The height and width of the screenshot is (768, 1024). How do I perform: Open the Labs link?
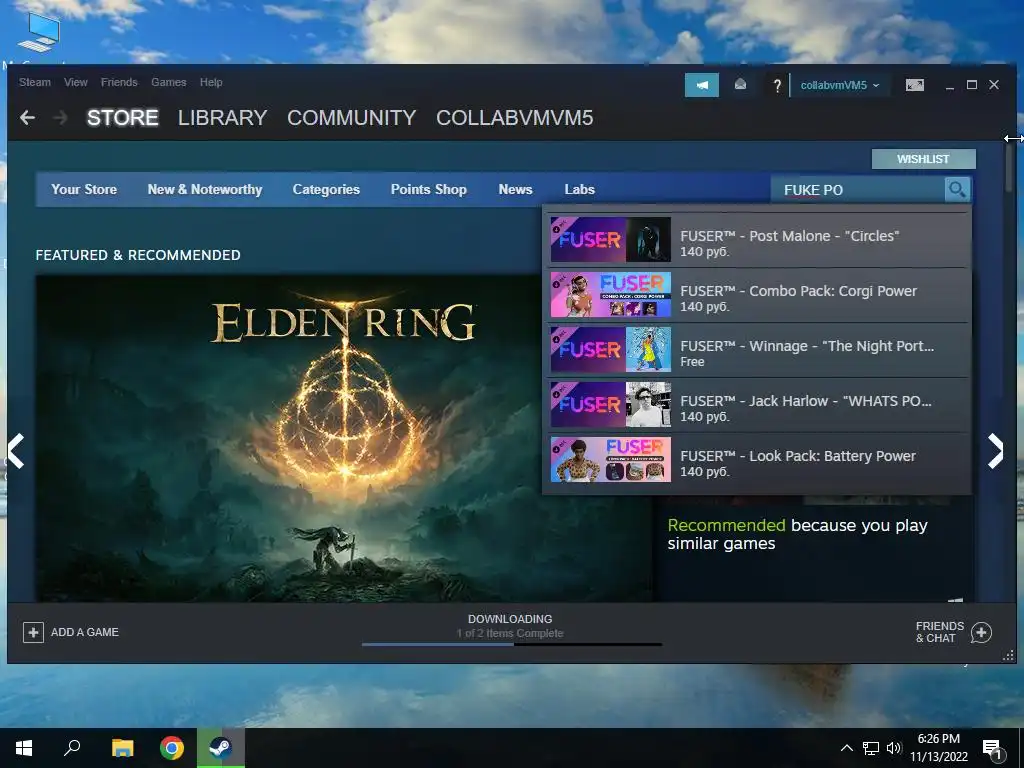coord(579,189)
